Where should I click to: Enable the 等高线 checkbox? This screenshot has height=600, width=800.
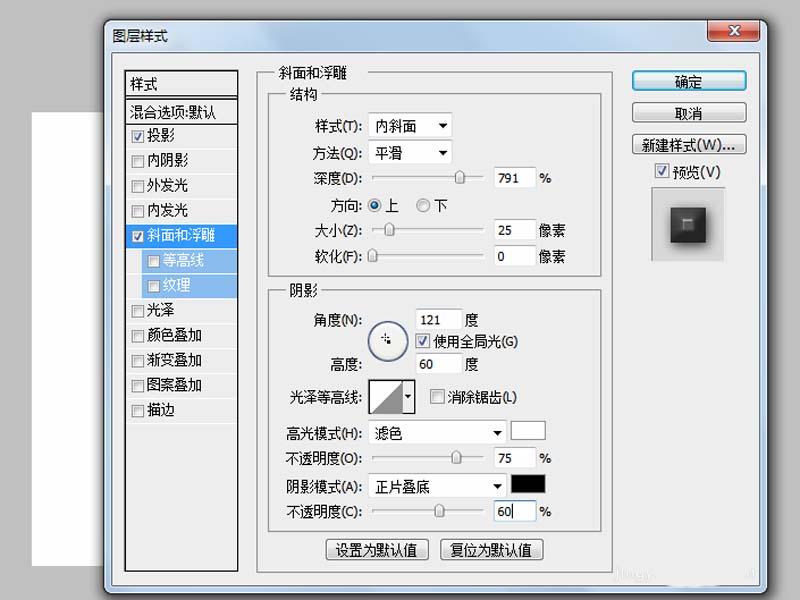click(x=154, y=261)
